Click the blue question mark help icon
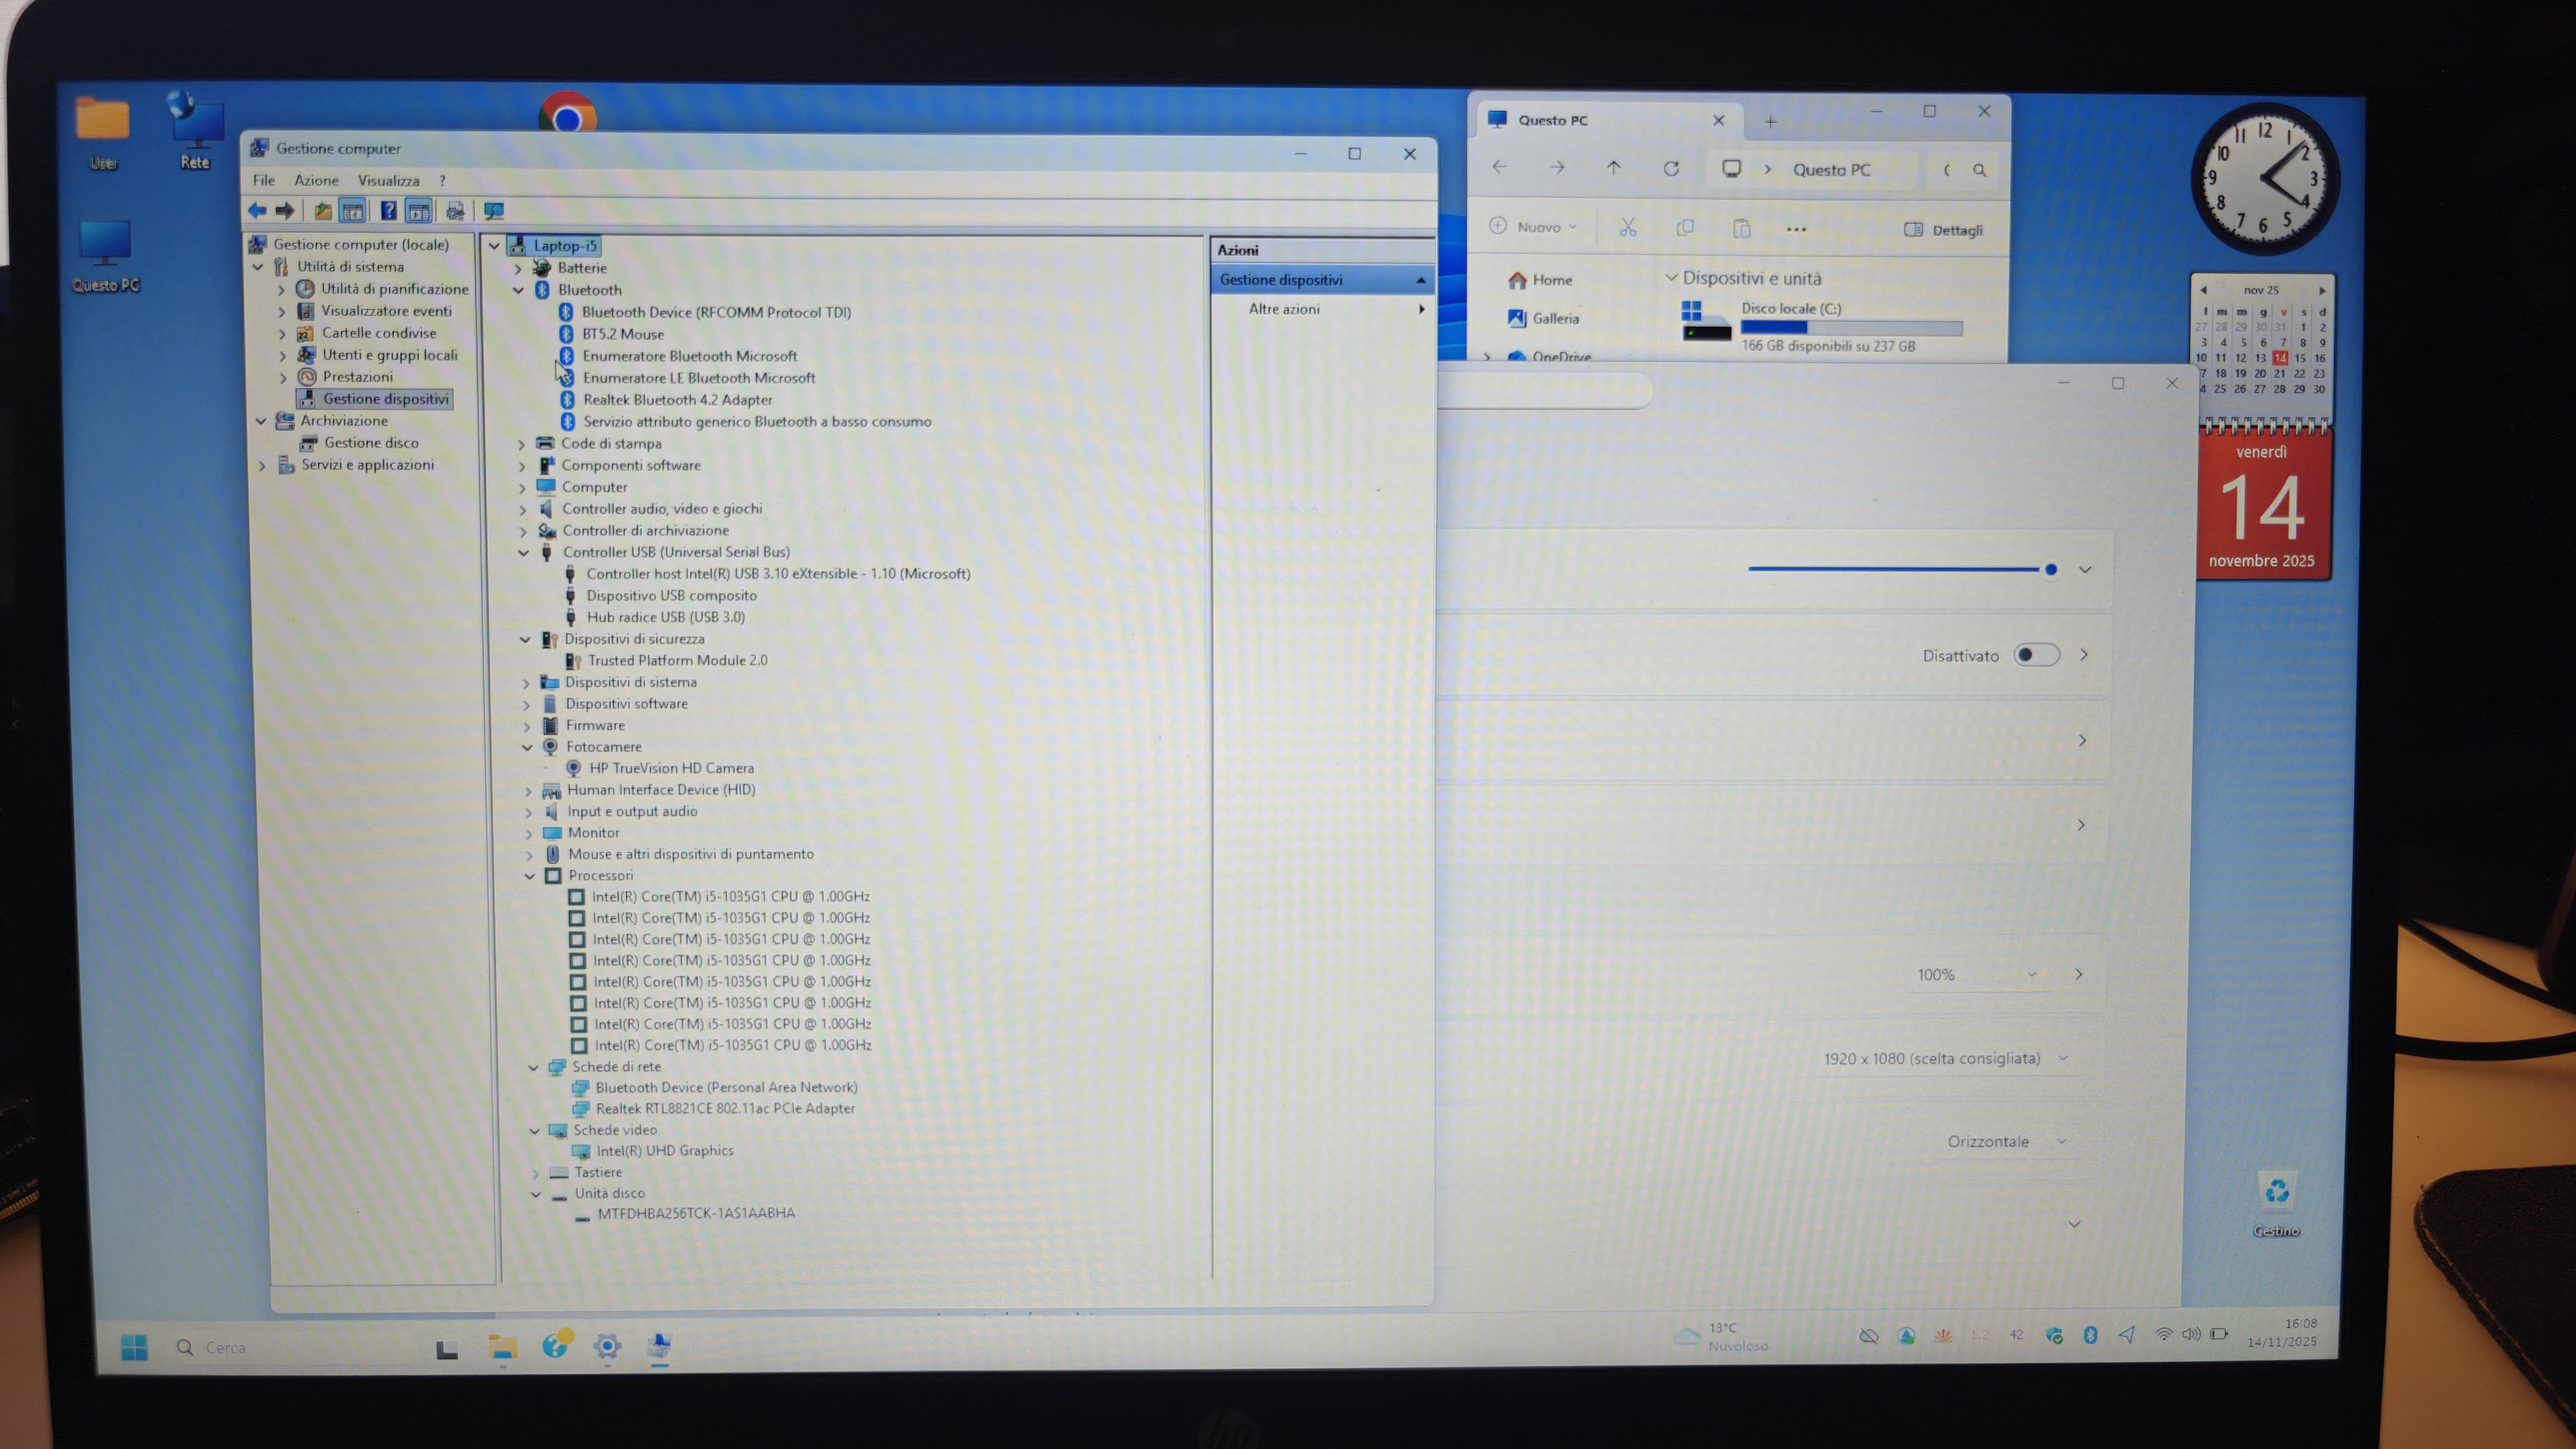Viewport: 2576px width, 1449px height. tap(388, 211)
